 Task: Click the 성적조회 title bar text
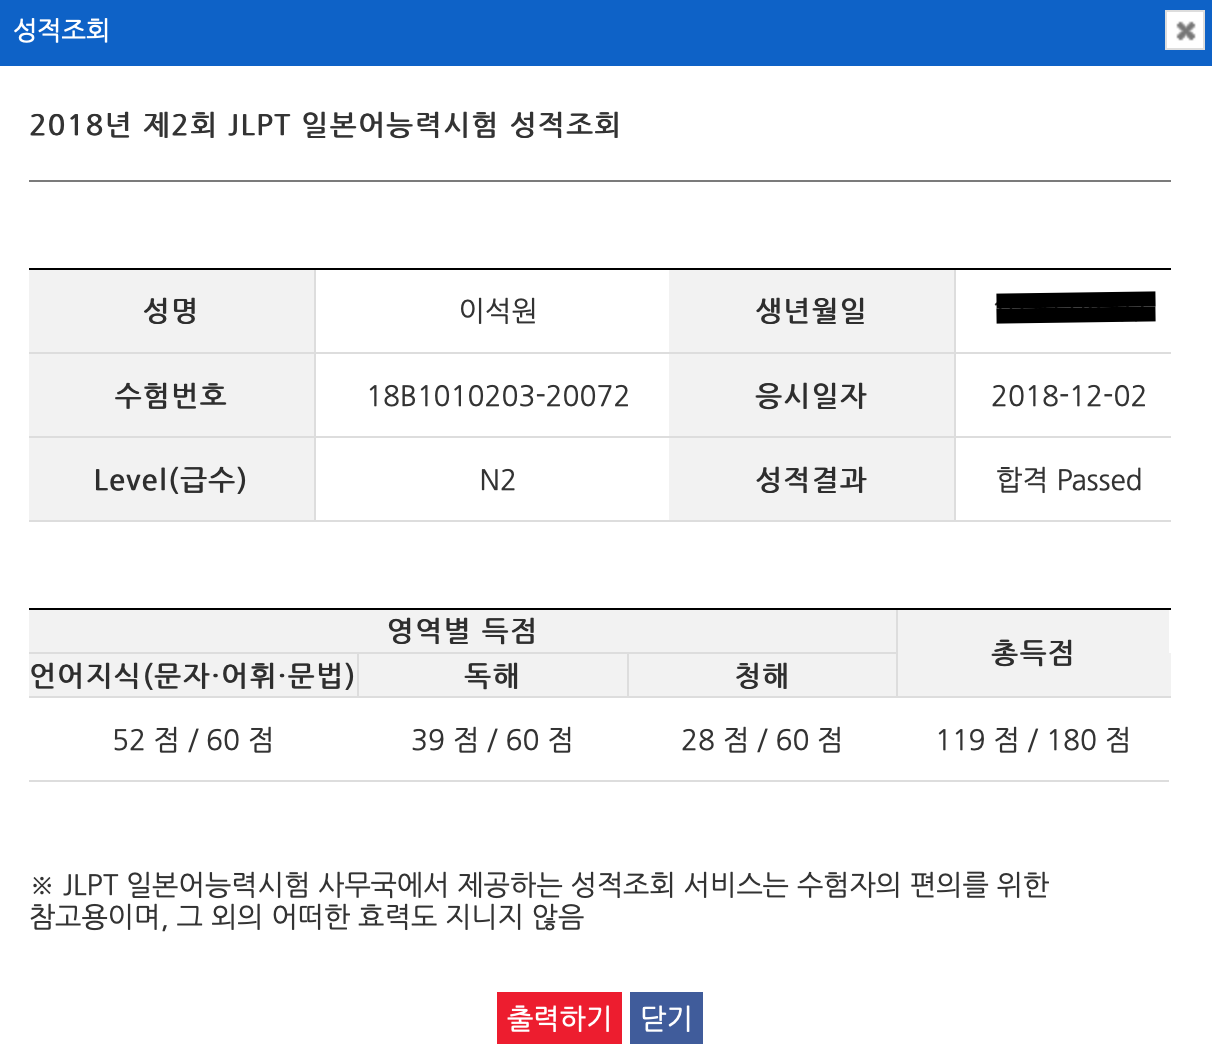[x=61, y=30]
